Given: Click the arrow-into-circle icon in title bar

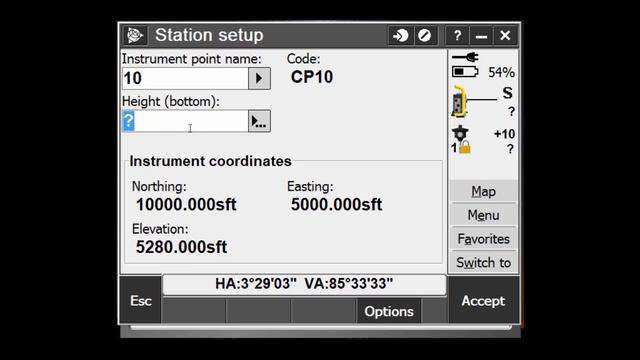Looking at the screenshot, I should tap(400, 36).
